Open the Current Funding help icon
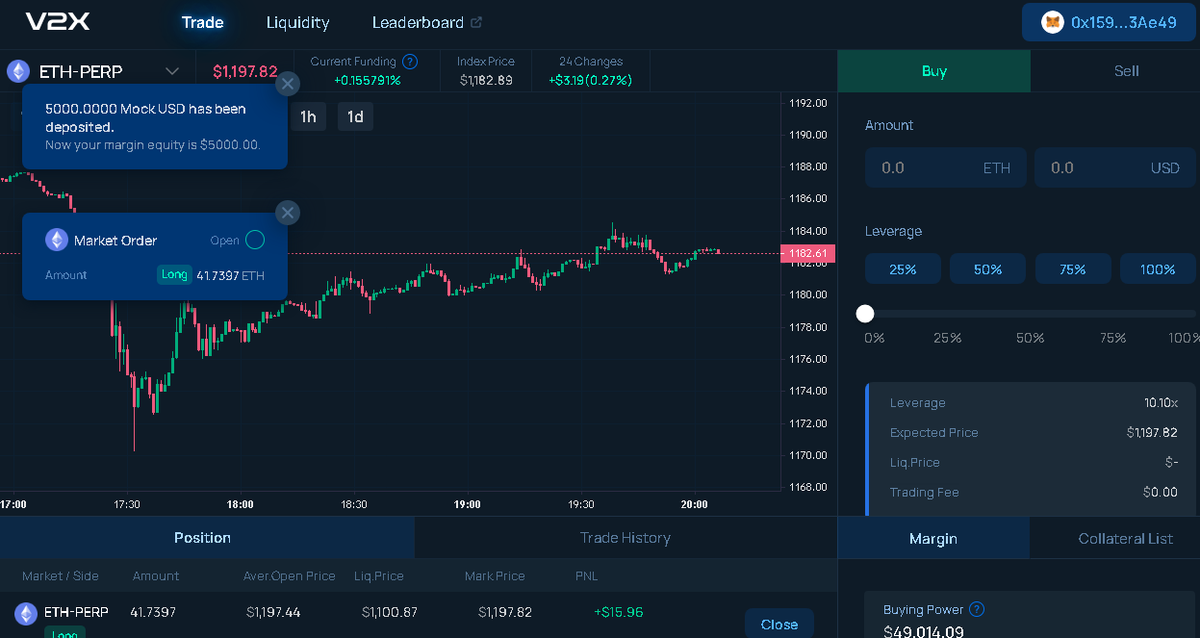Image resolution: width=1200 pixels, height=638 pixels. 409,61
